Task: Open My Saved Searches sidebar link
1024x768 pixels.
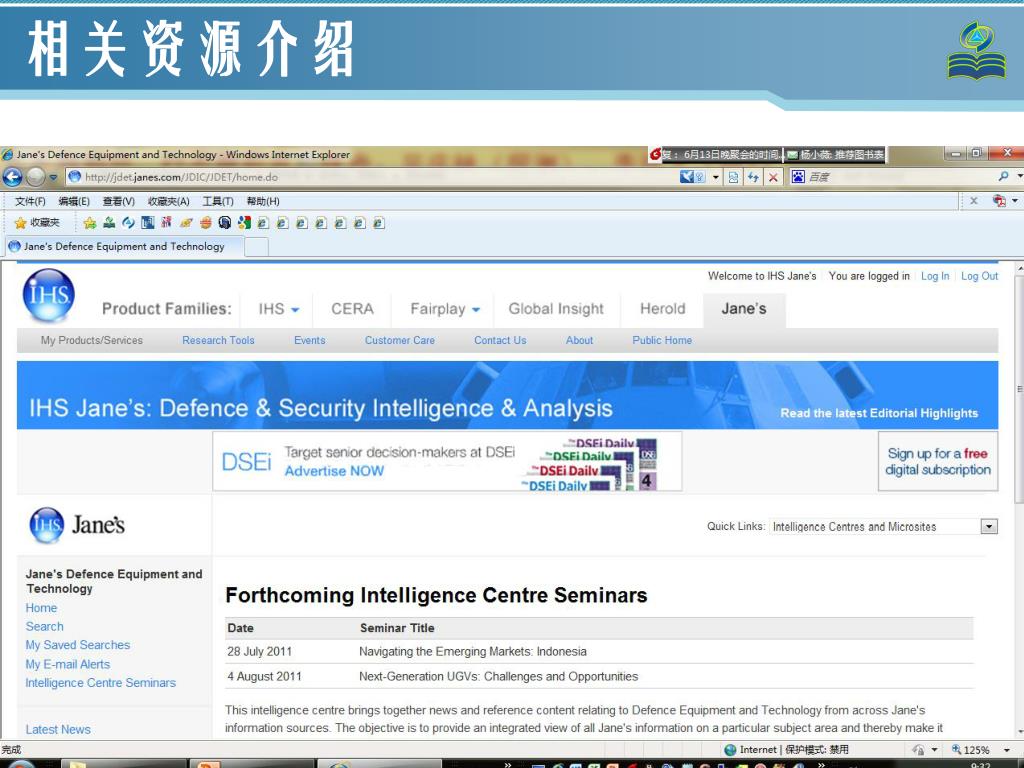Action: pyautogui.click(x=78, y=645)
